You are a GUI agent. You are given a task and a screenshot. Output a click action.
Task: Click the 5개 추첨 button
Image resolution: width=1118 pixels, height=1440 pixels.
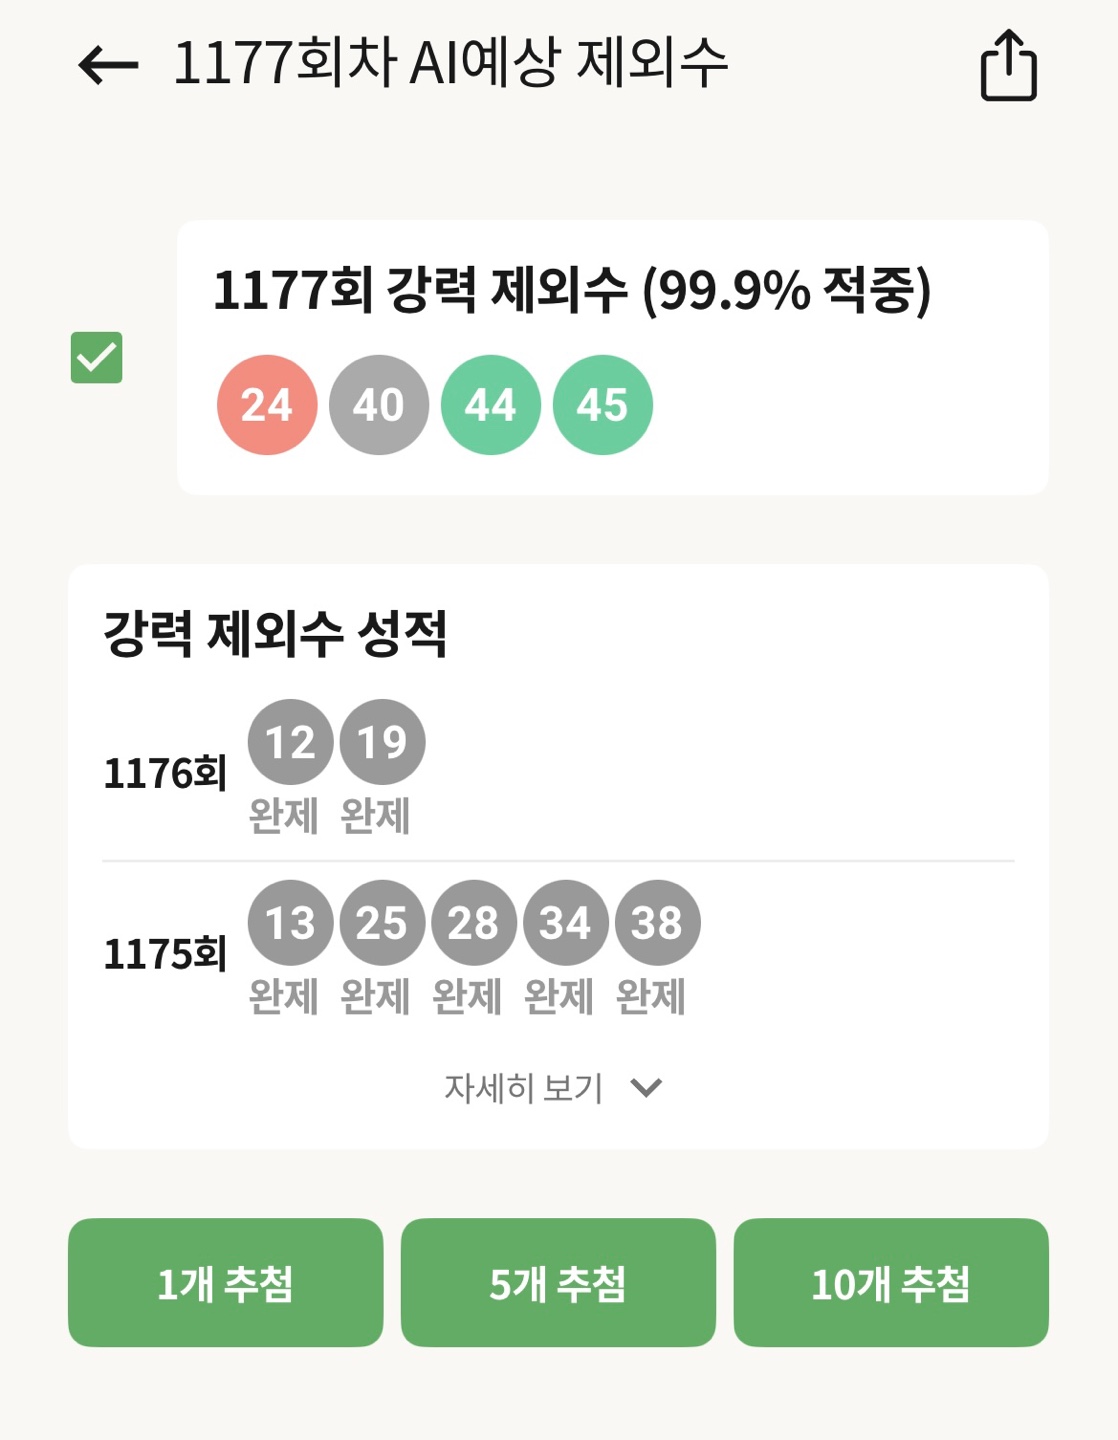[x=558, y=1282]
